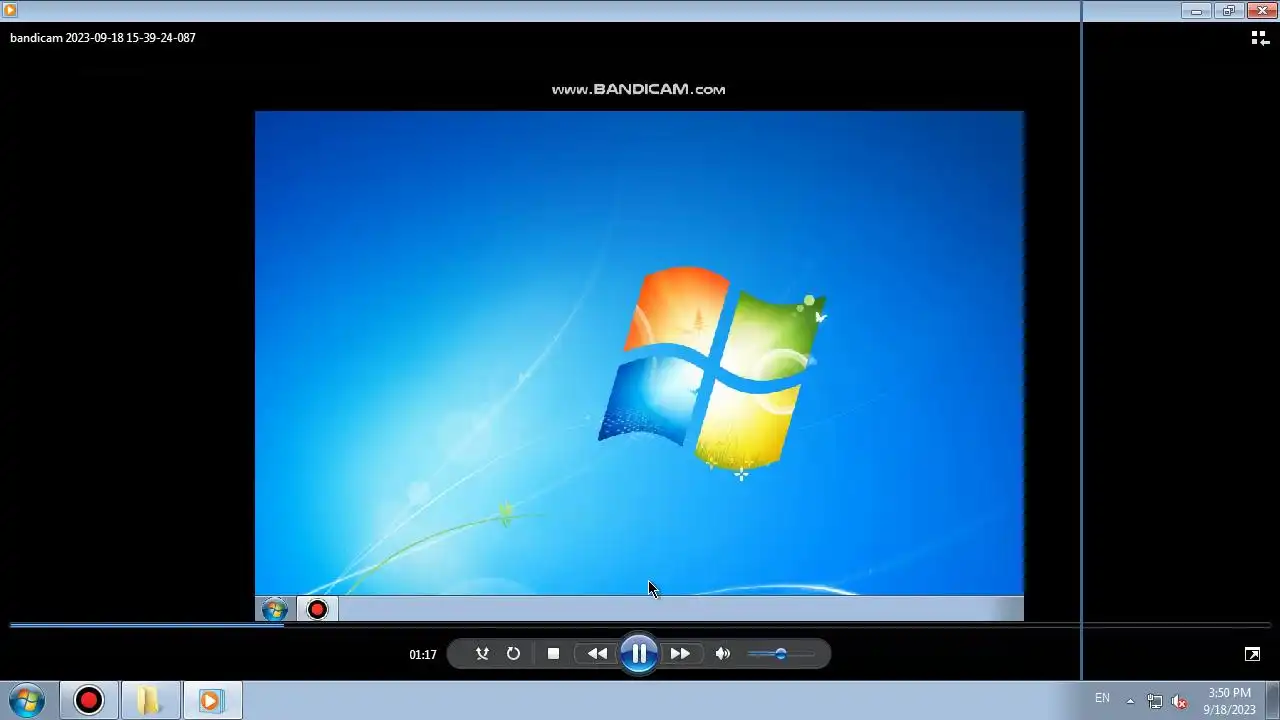Open the Windows Start menu
The image size is (1280, 720).
[x=27, y=700]
